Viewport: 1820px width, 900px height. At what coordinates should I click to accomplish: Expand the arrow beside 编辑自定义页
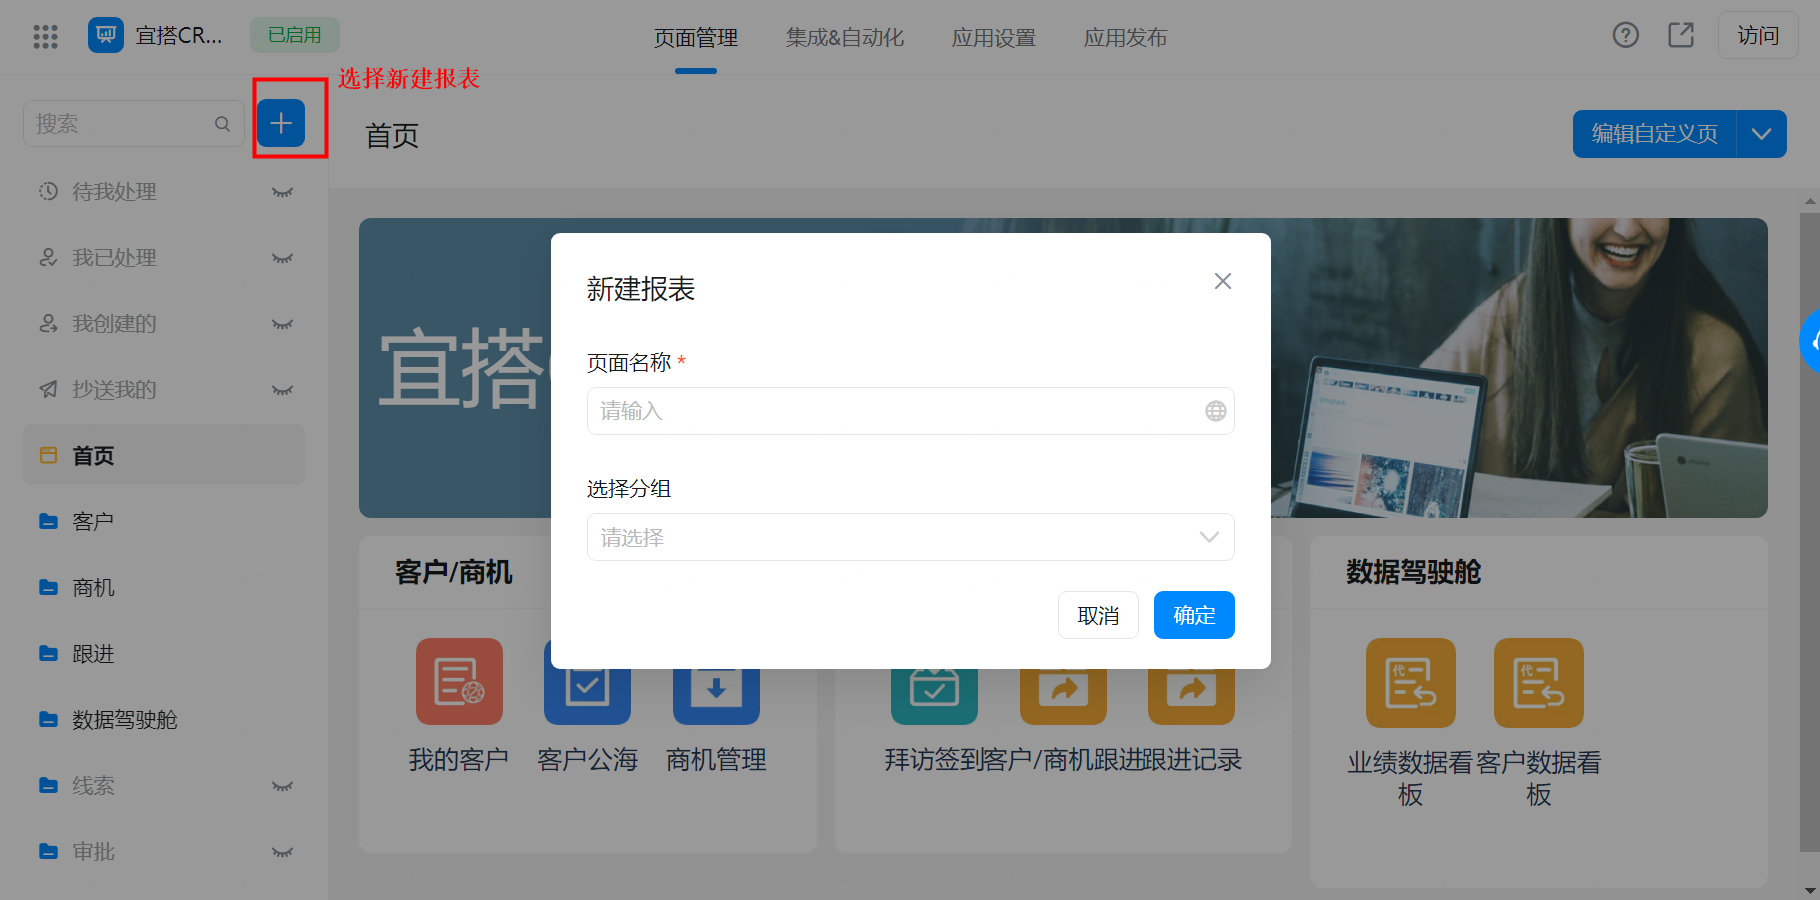coord(1762,134)
